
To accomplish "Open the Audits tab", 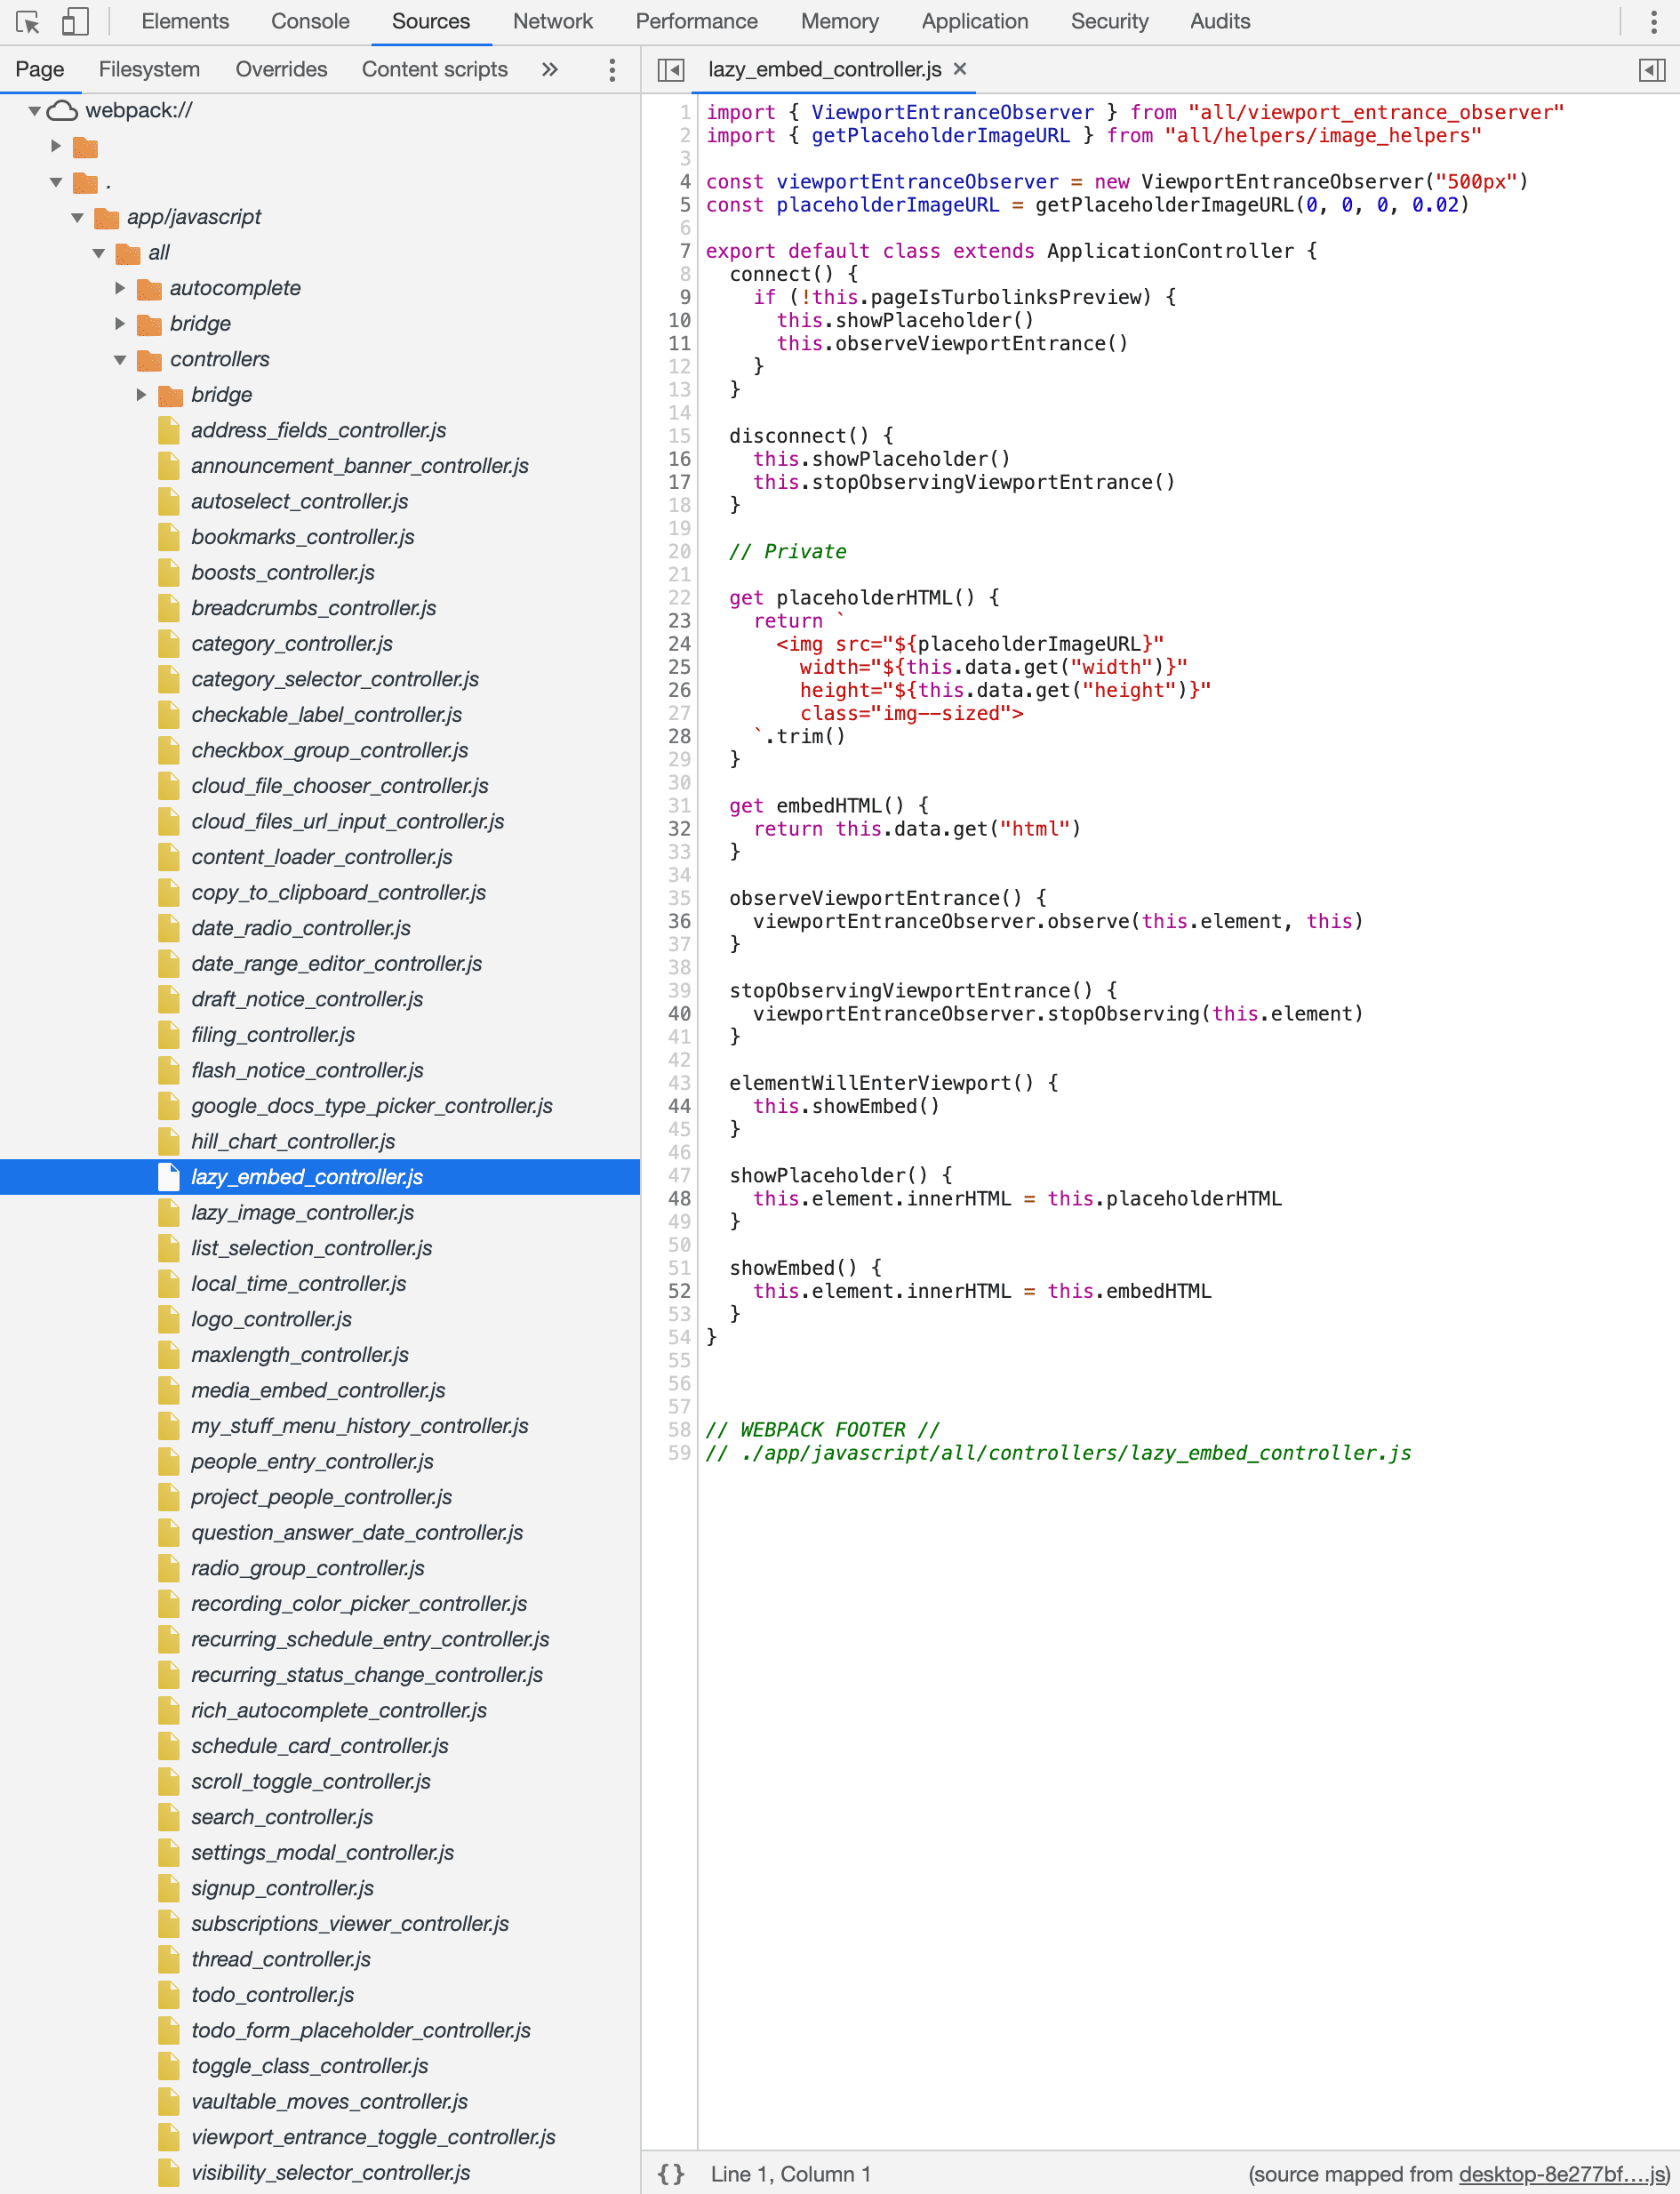I will coord(1220,21).
